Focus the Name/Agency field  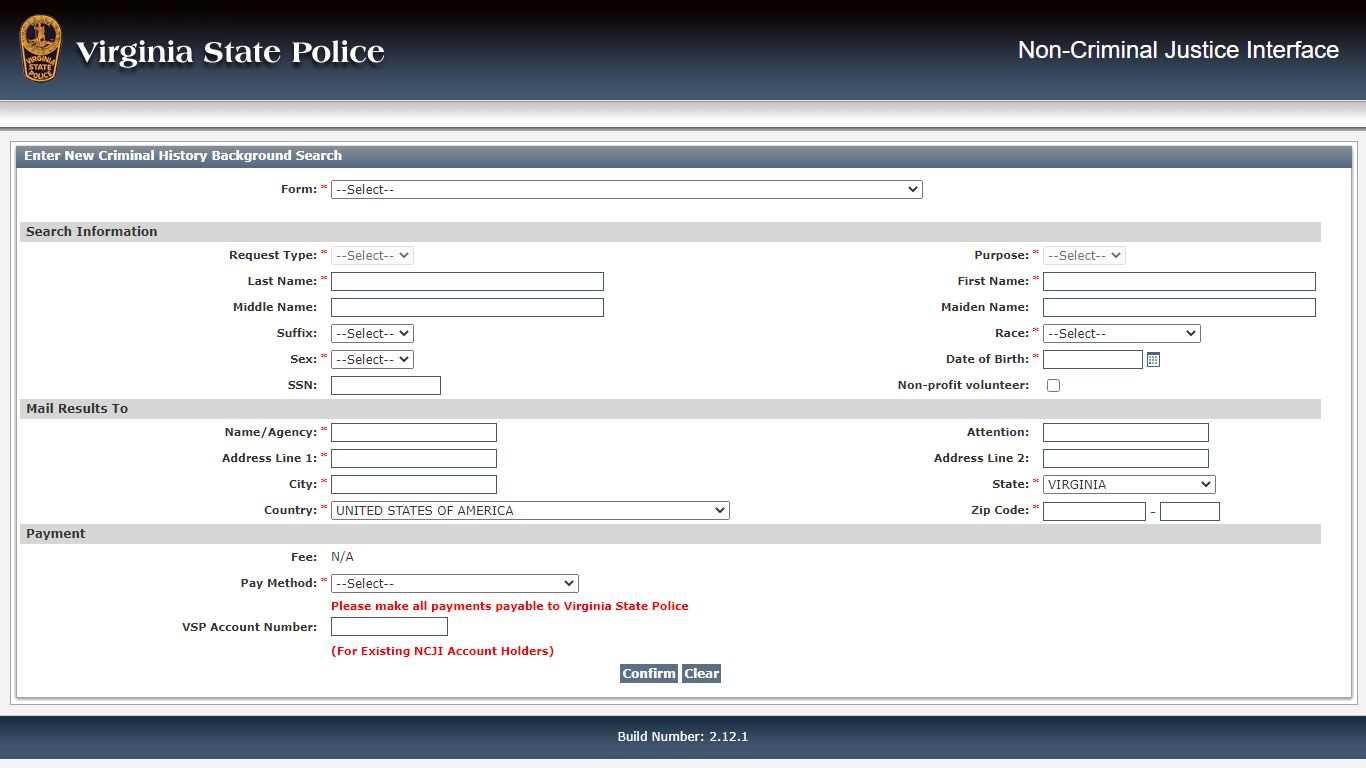pyautogui.click(x=414, y=433)
